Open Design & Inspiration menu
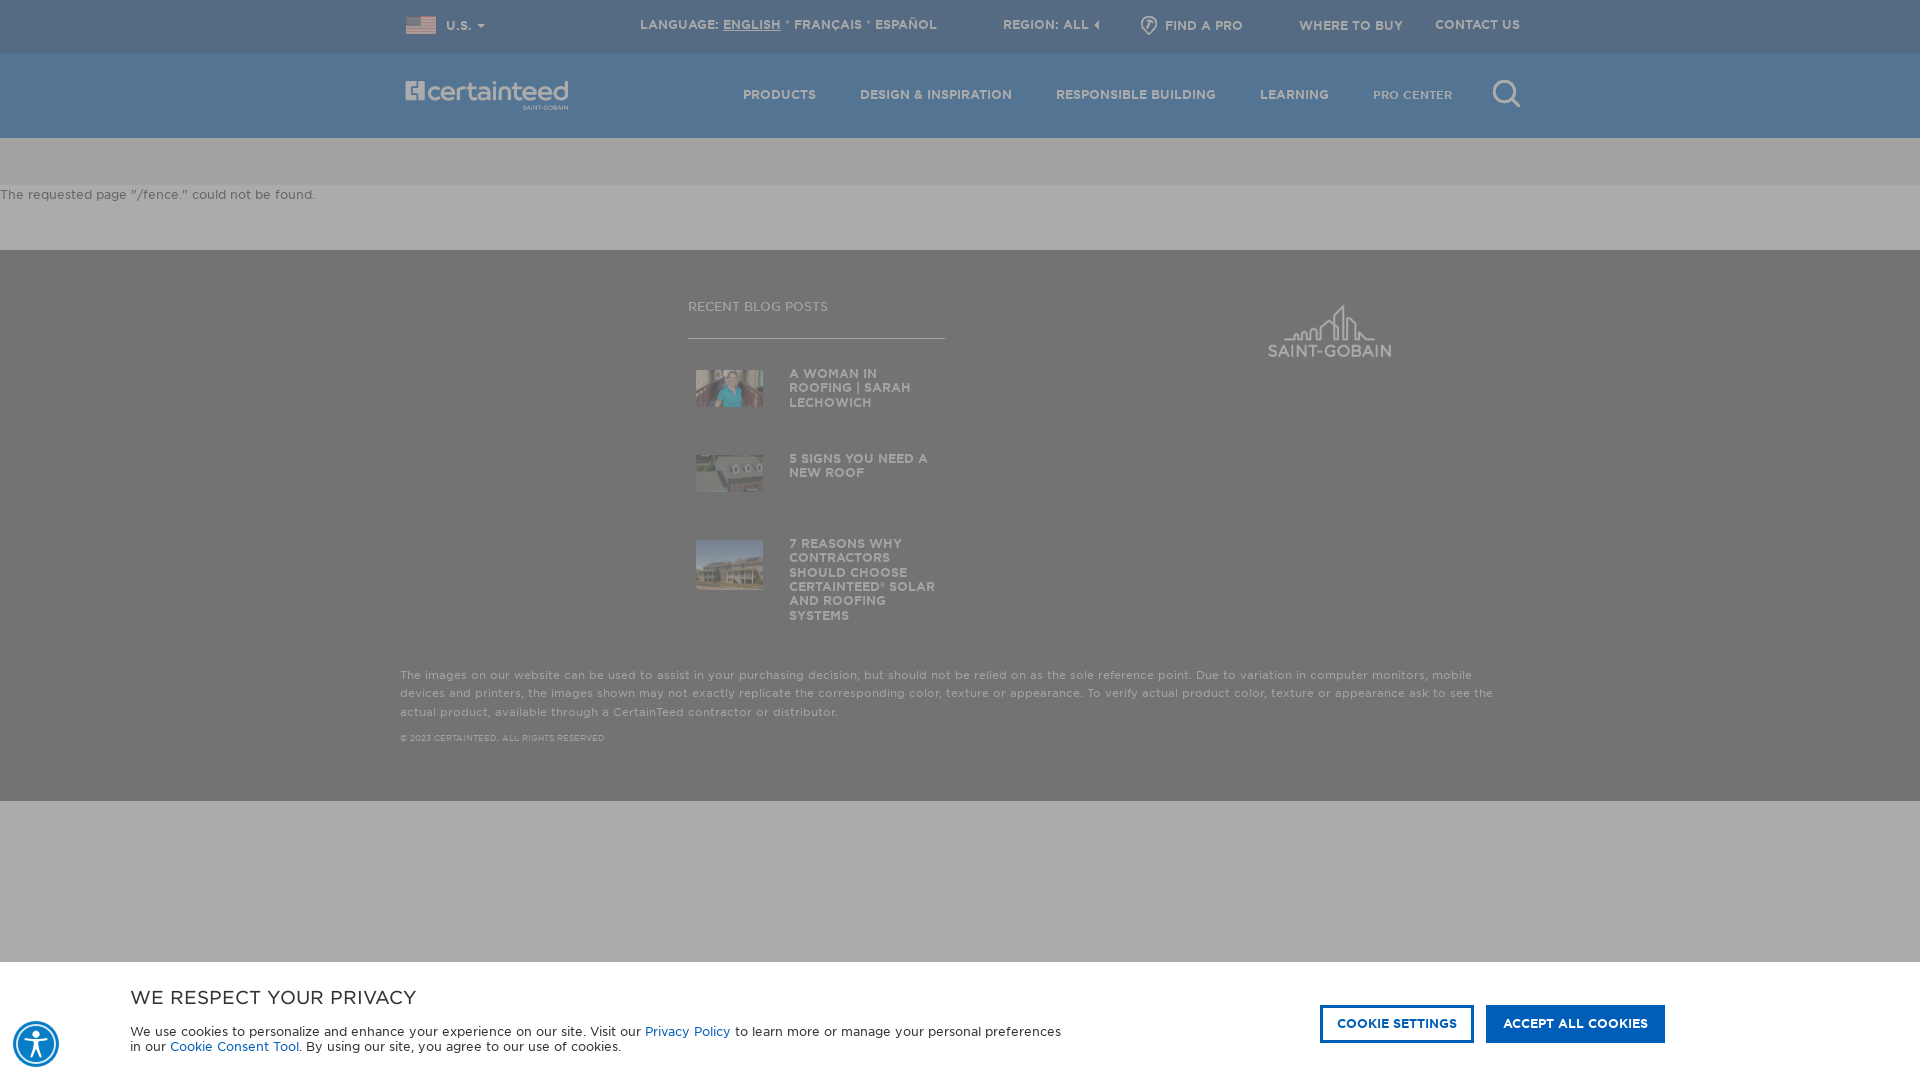The height and width of the screenshot is (1080, 1920). coord(936,95)
